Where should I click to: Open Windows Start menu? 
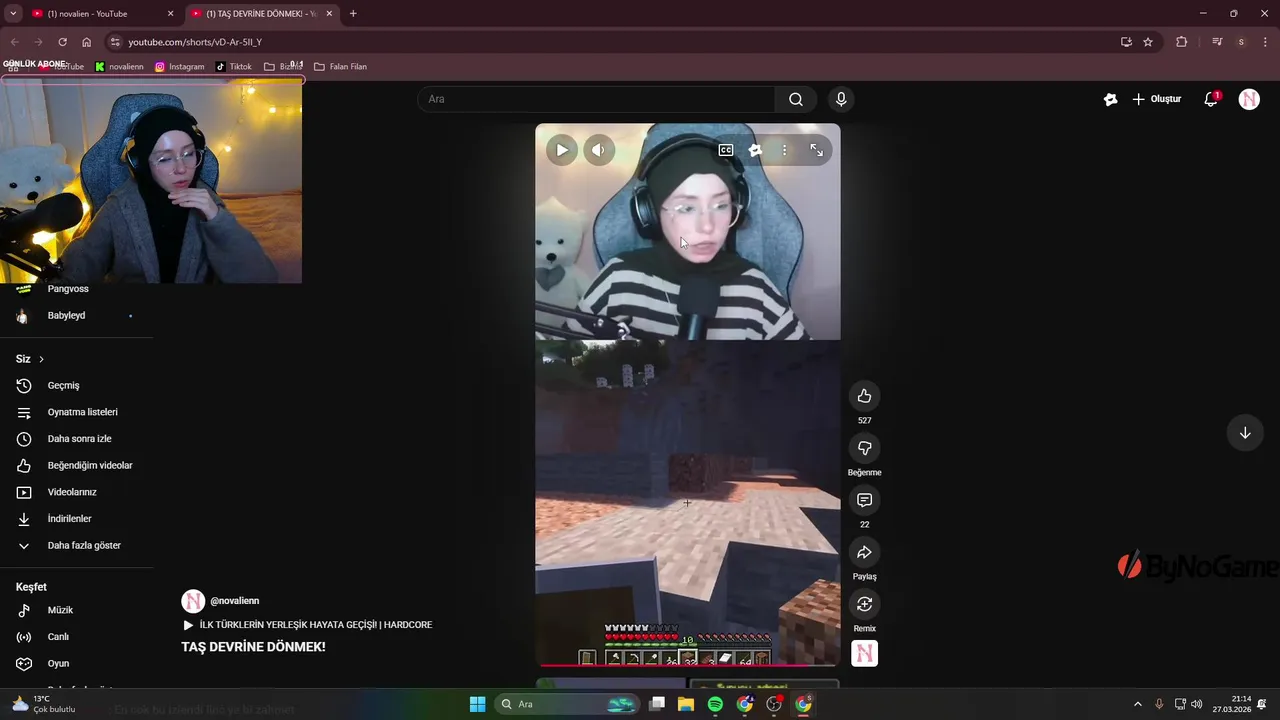pyautogui.click(x=477, y=704)
